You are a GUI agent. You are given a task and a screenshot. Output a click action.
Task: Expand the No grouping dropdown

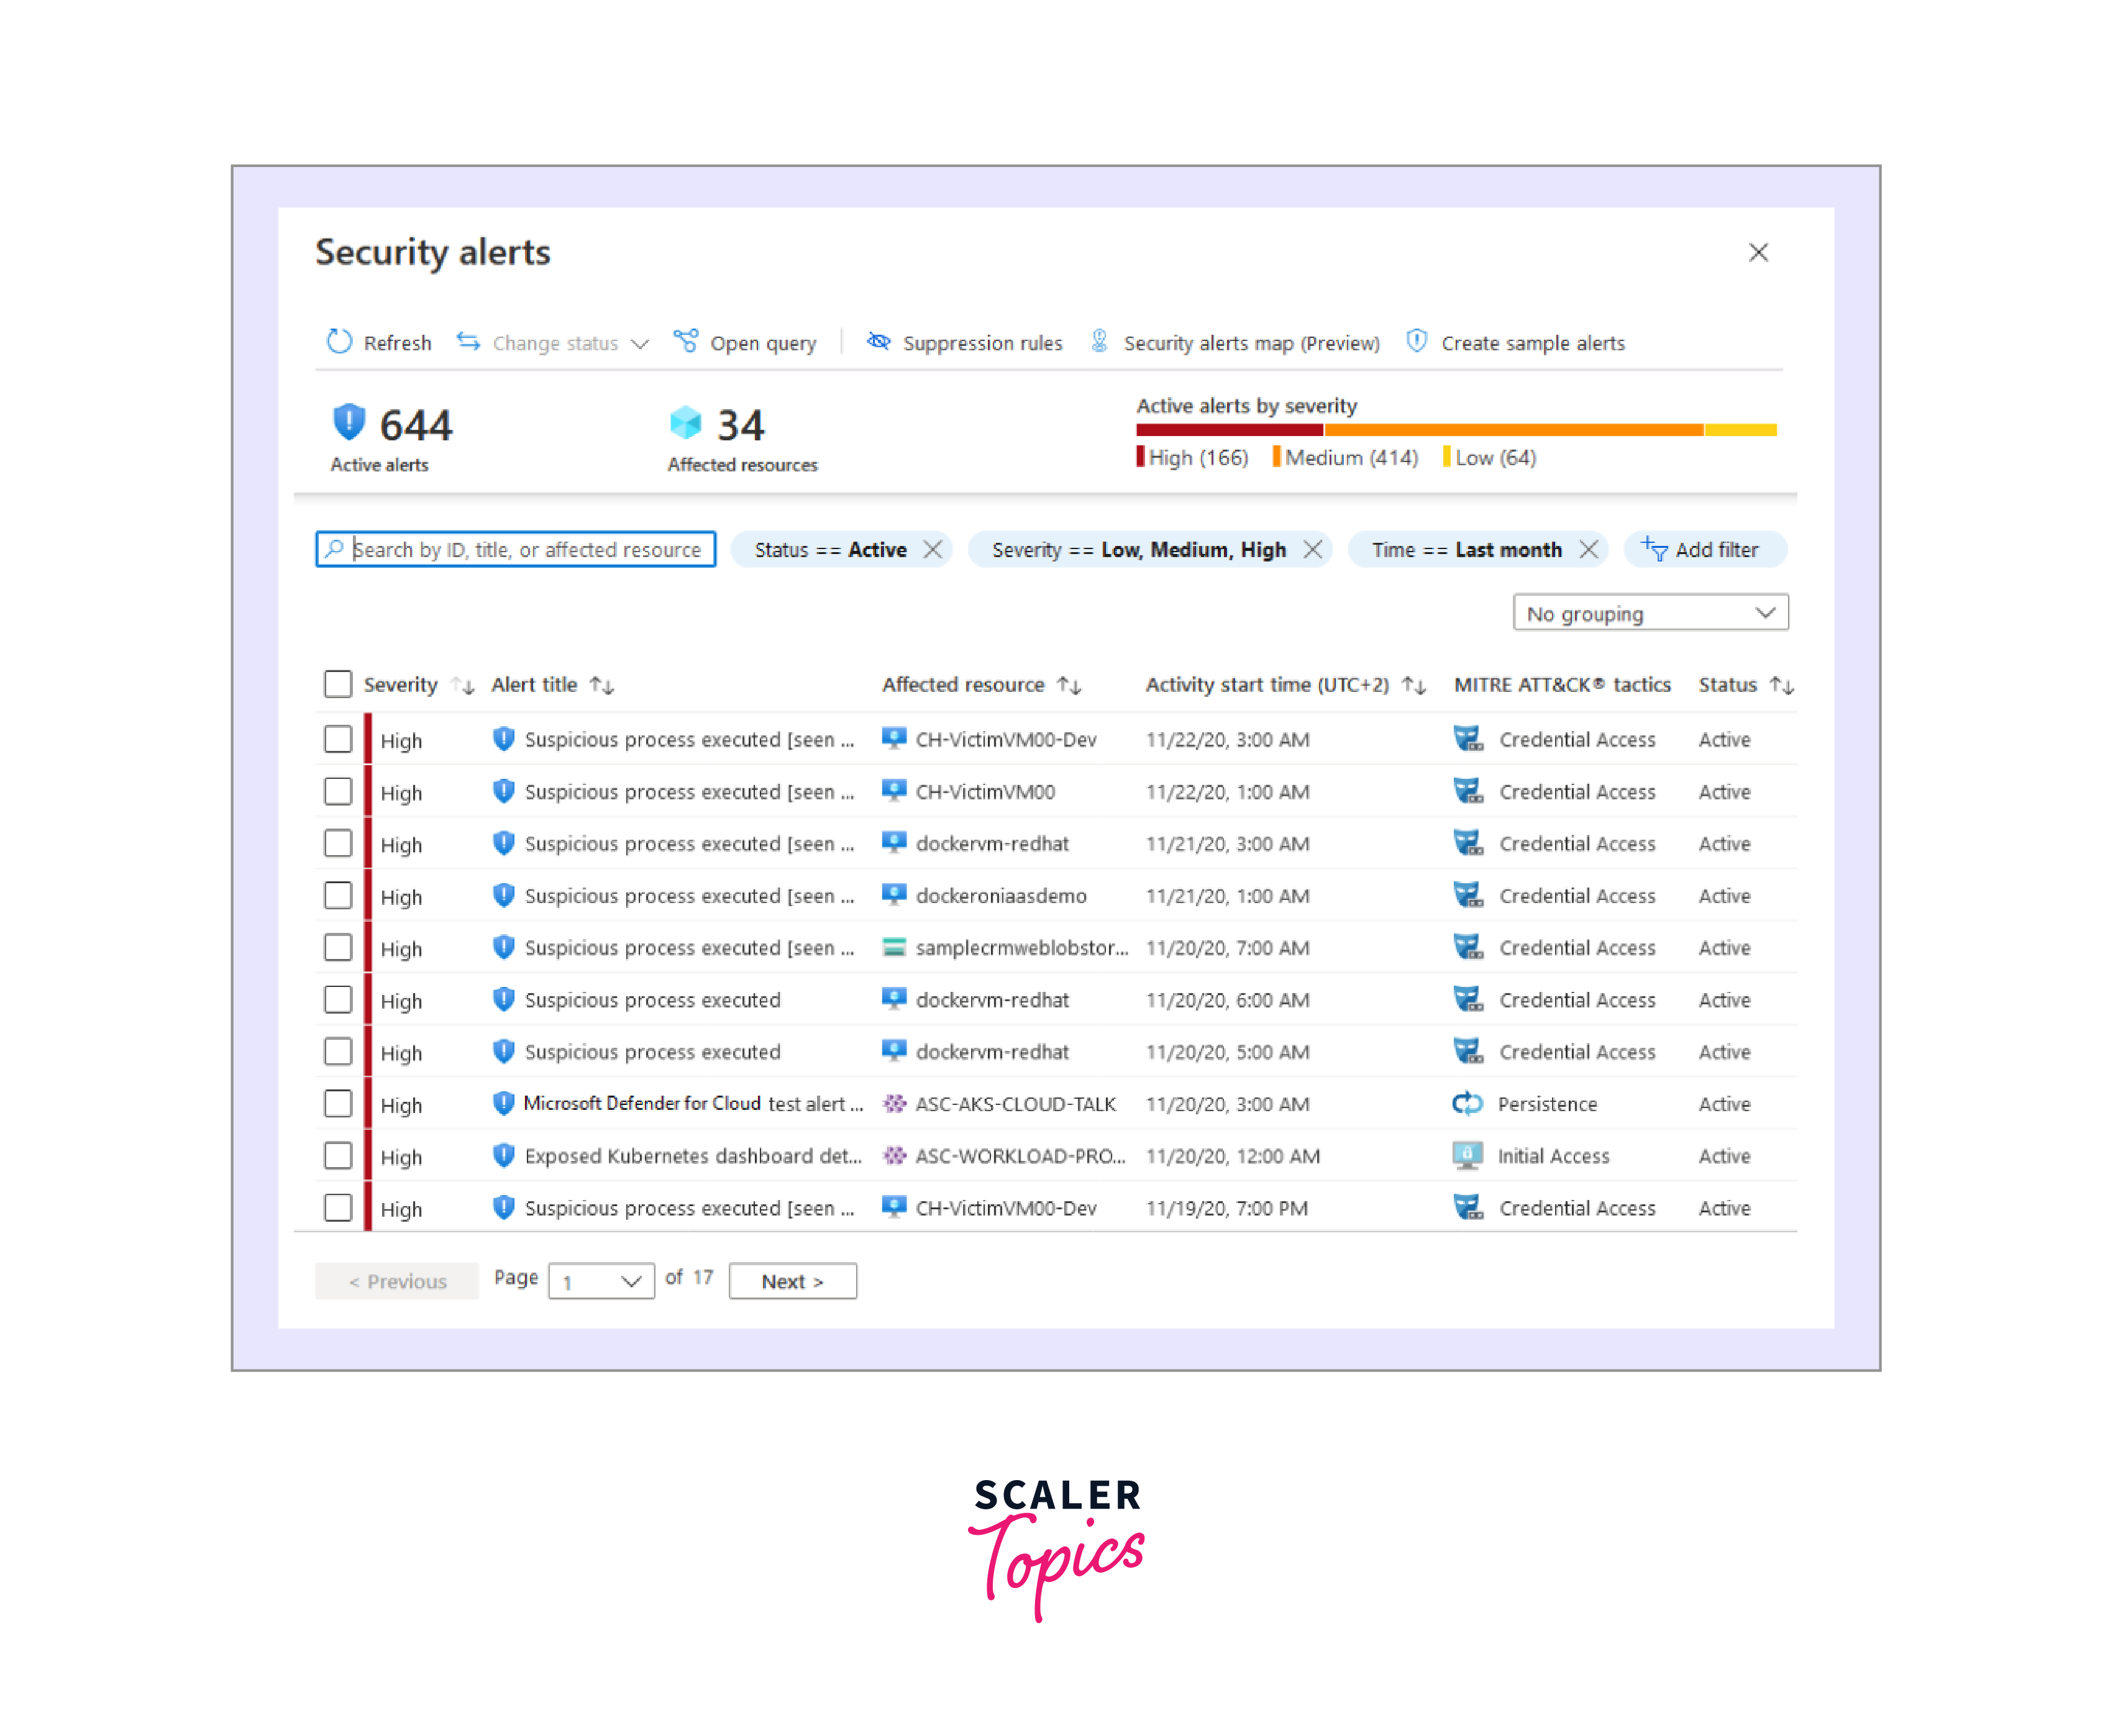(1650, 613)
